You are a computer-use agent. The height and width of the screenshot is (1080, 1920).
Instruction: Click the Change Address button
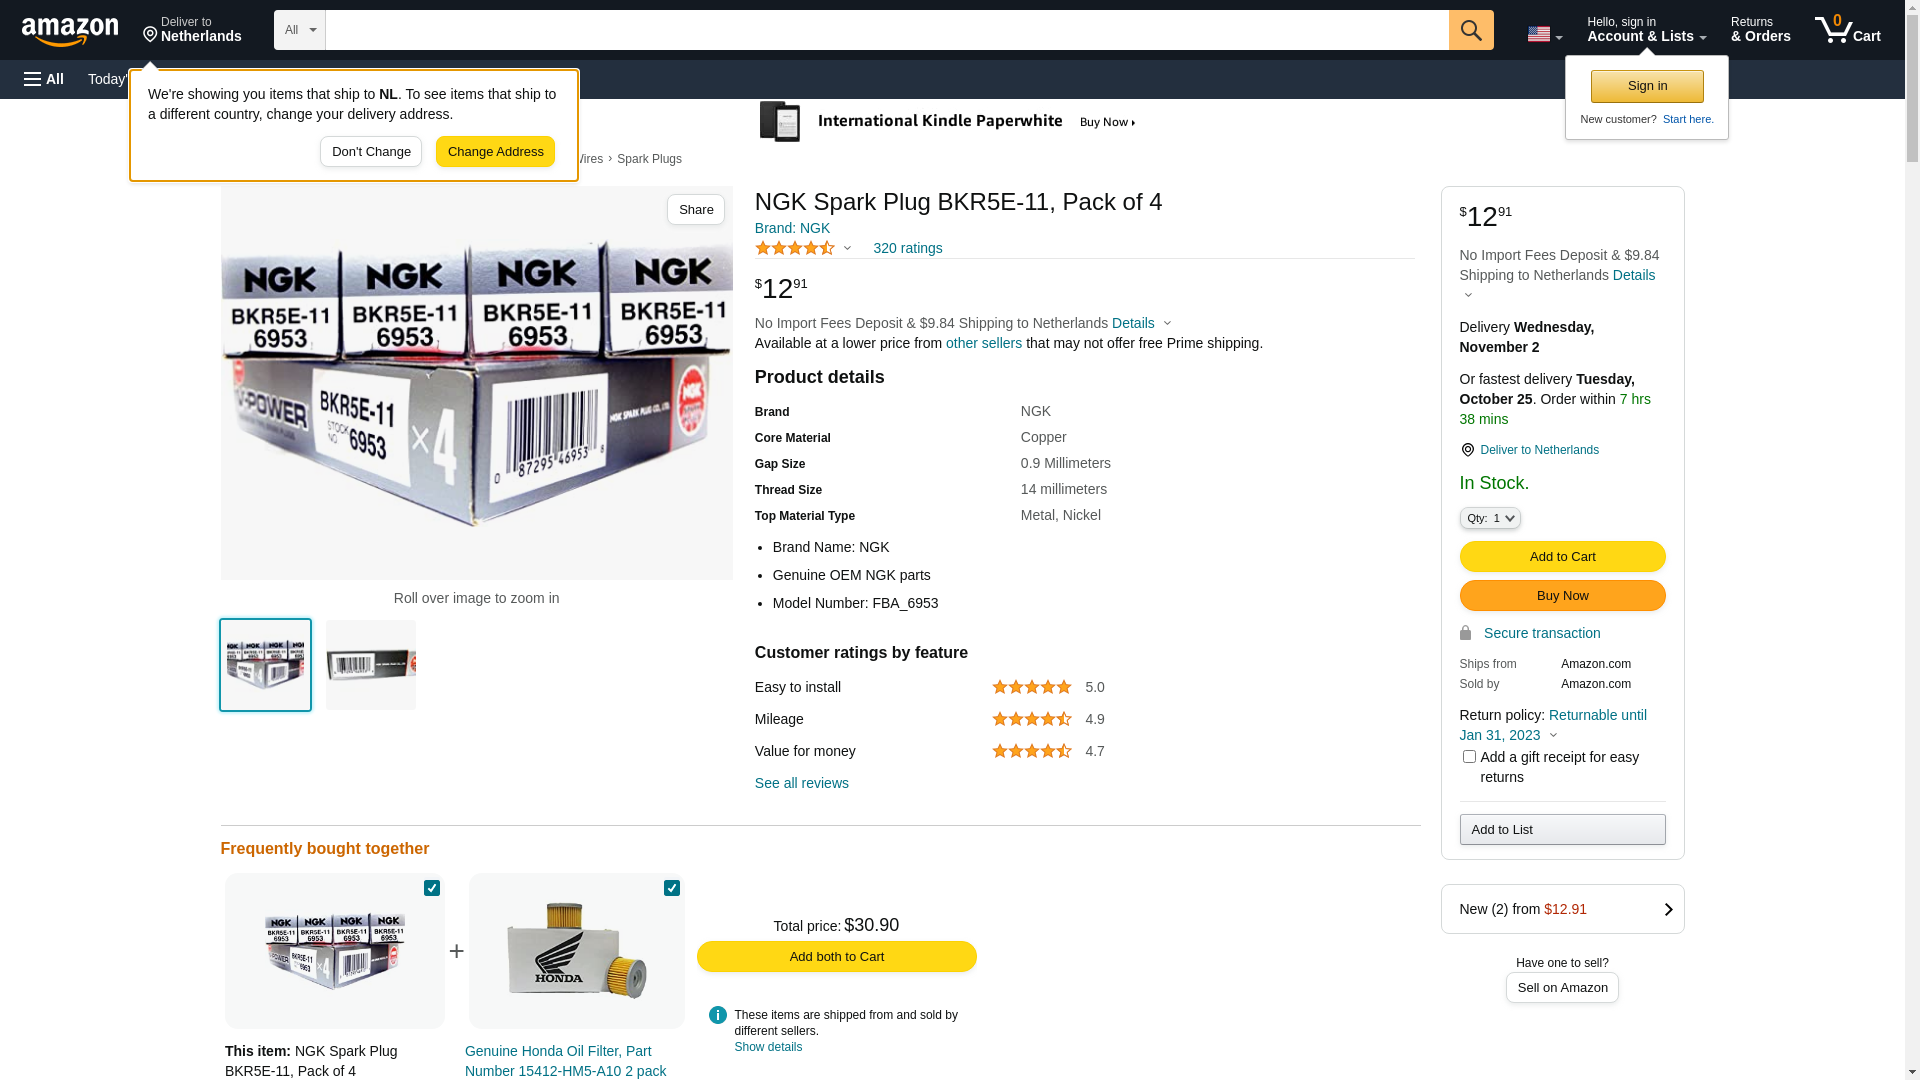coord(495,152)
